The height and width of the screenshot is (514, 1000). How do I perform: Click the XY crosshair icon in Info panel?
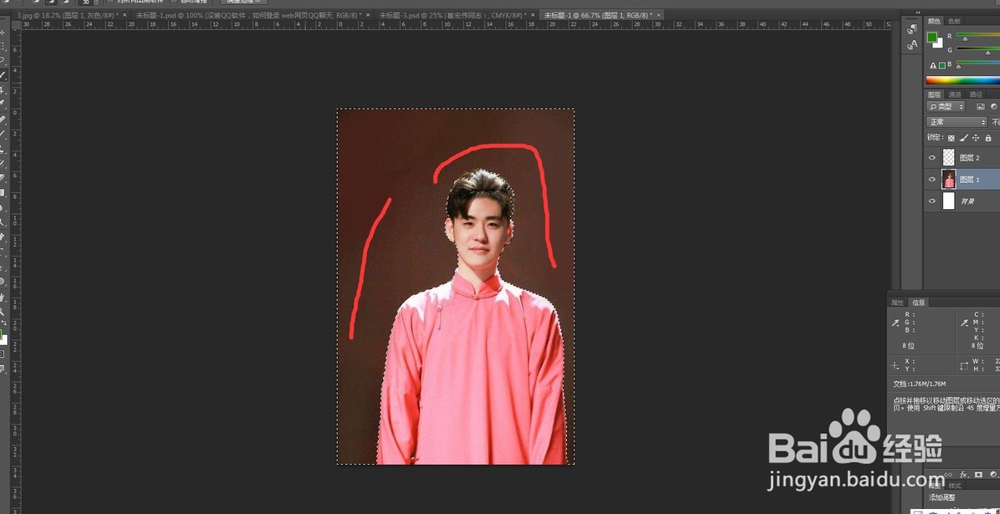895,365
